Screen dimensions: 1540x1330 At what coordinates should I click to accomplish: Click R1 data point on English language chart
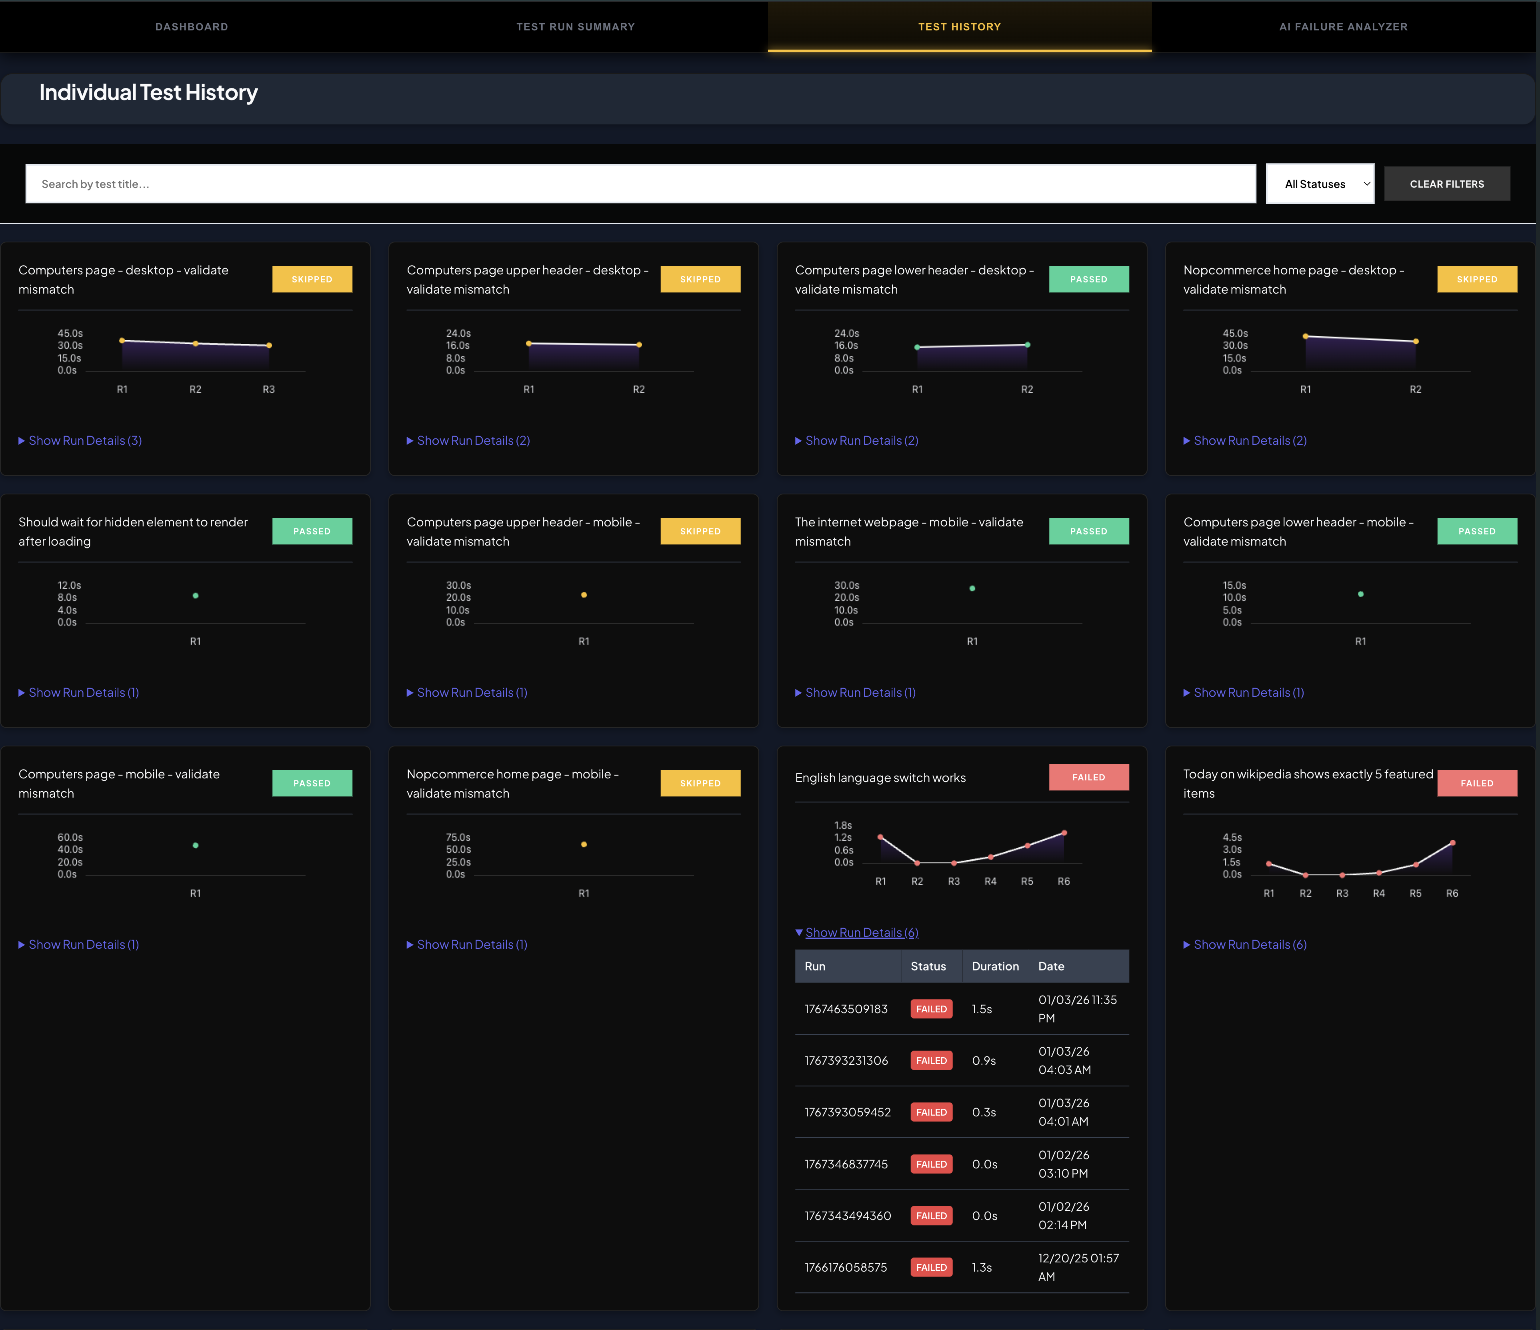[880, 837]
